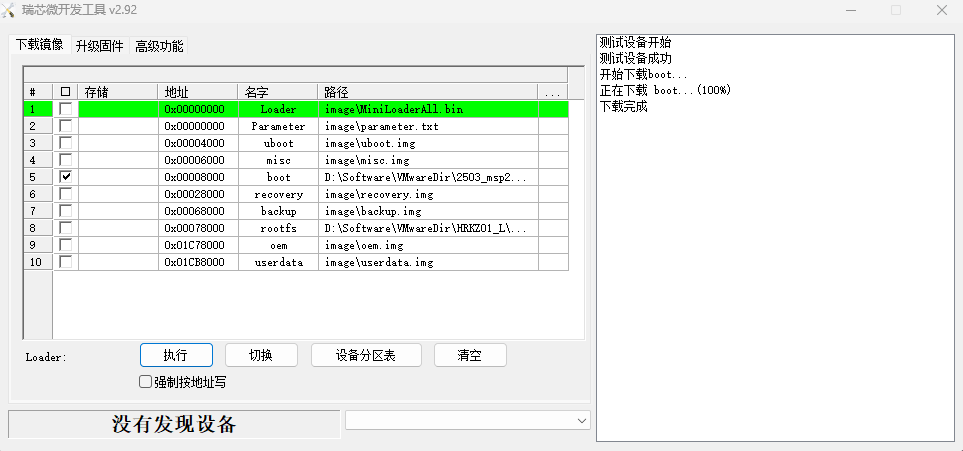Click the app icon in the title bar
The image size is (963, 451).
[8, 10]
